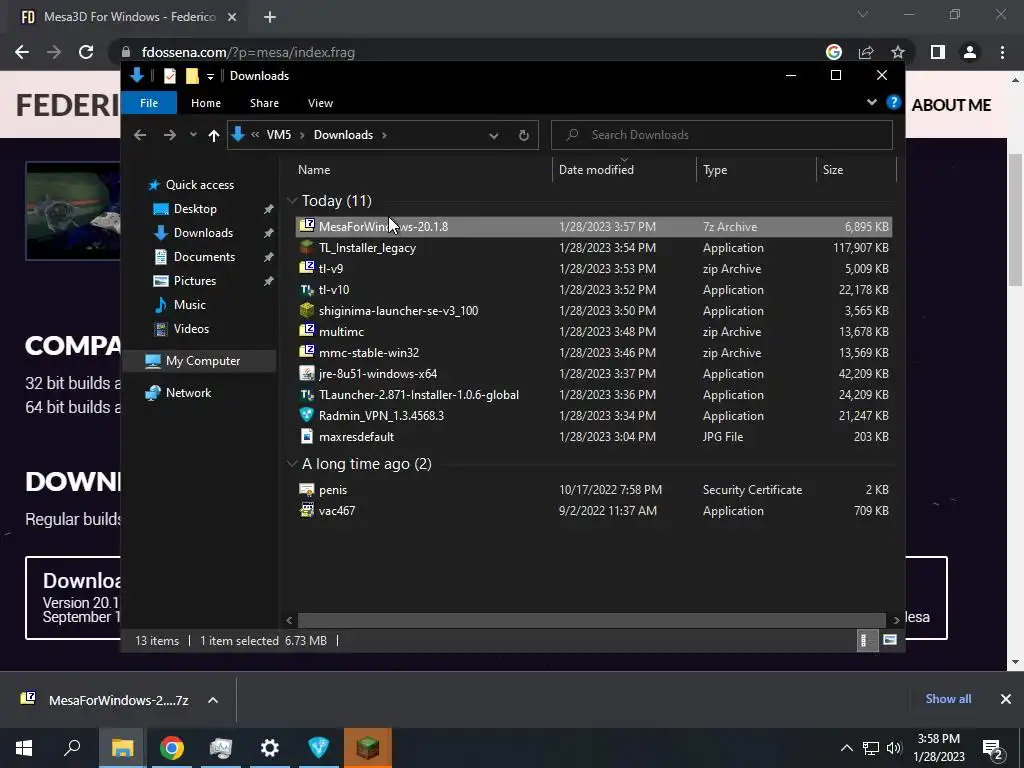Open Minecraft launcher from taskbar
1024x768 pixels.
[x=368, y=748]
